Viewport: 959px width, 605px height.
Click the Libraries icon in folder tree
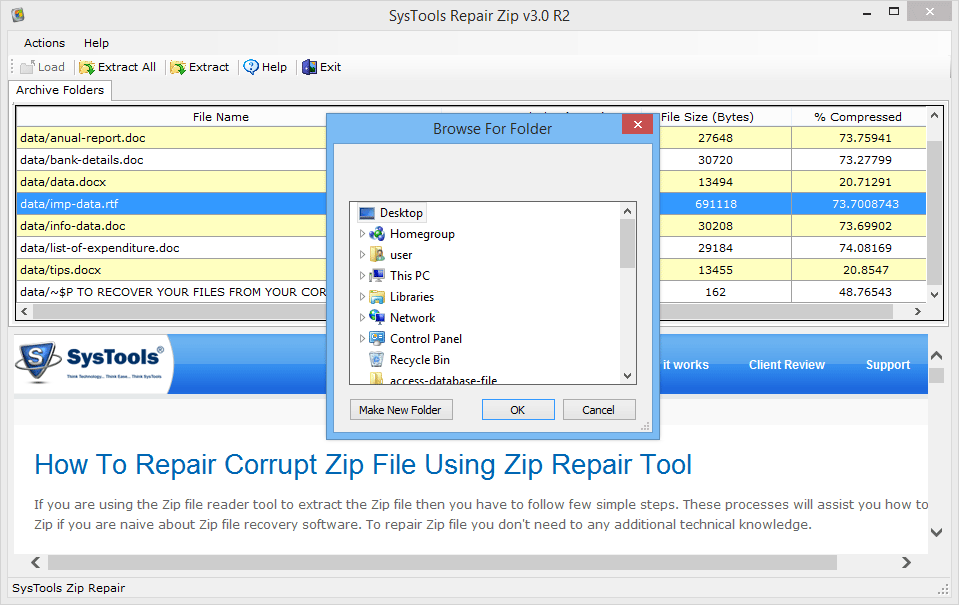(x=377, y=297)
